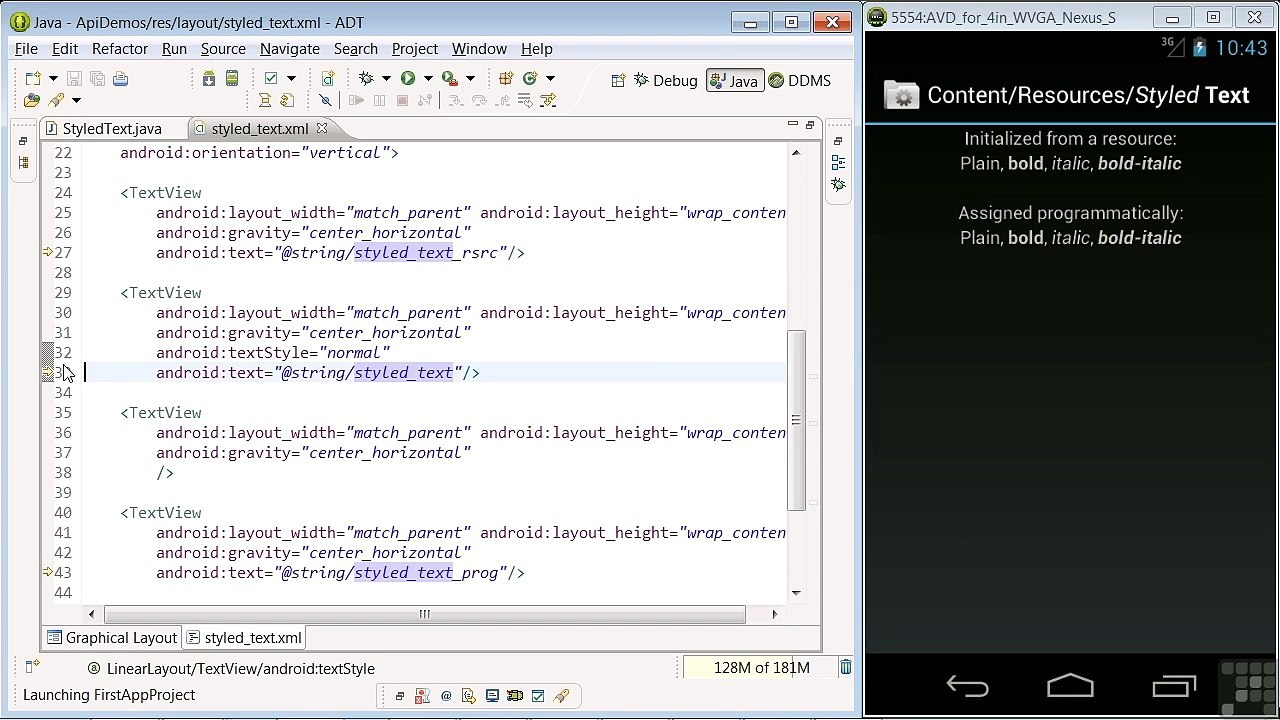This screenshot has height=720, width=1280.
Task: Click the Skip All Breakpoints icon
Action: [x=325, y=100]
